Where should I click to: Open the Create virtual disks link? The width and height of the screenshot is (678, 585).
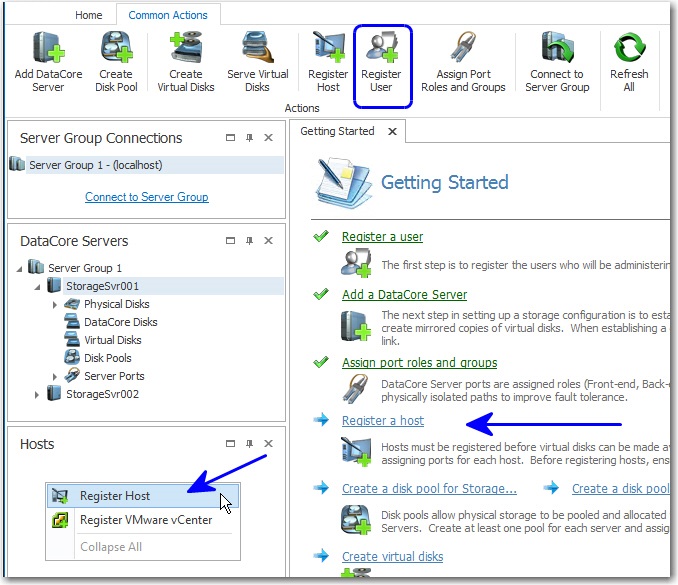(392, 556)
